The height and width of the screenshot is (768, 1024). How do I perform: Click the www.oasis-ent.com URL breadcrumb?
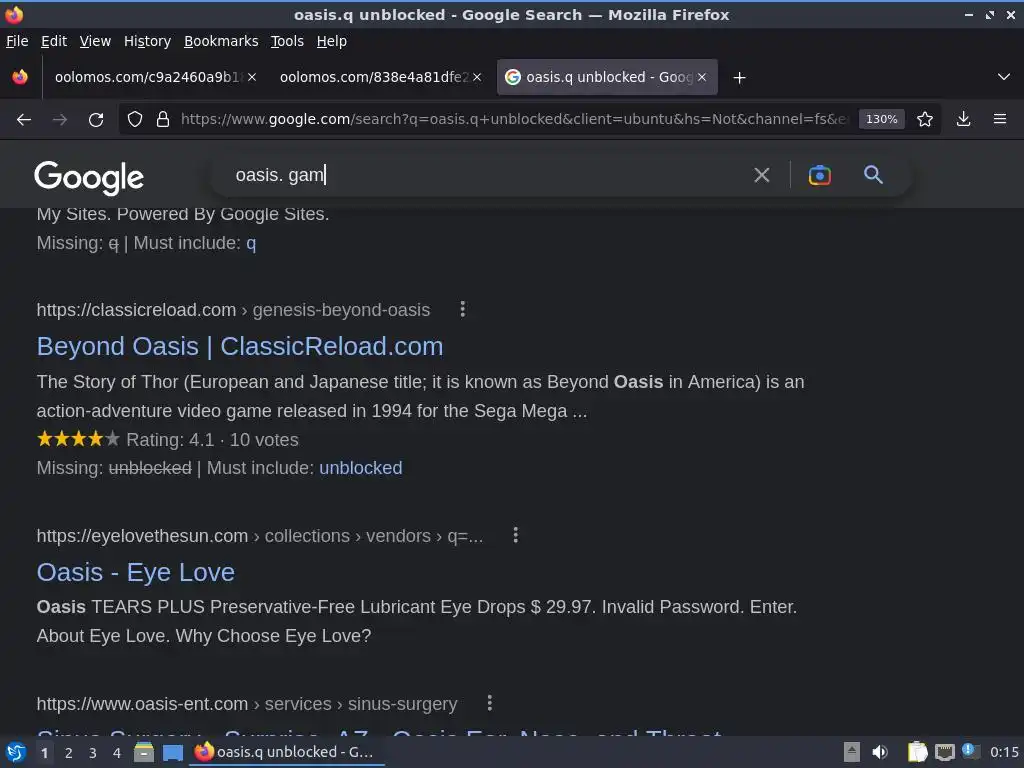tap(247, 704)
